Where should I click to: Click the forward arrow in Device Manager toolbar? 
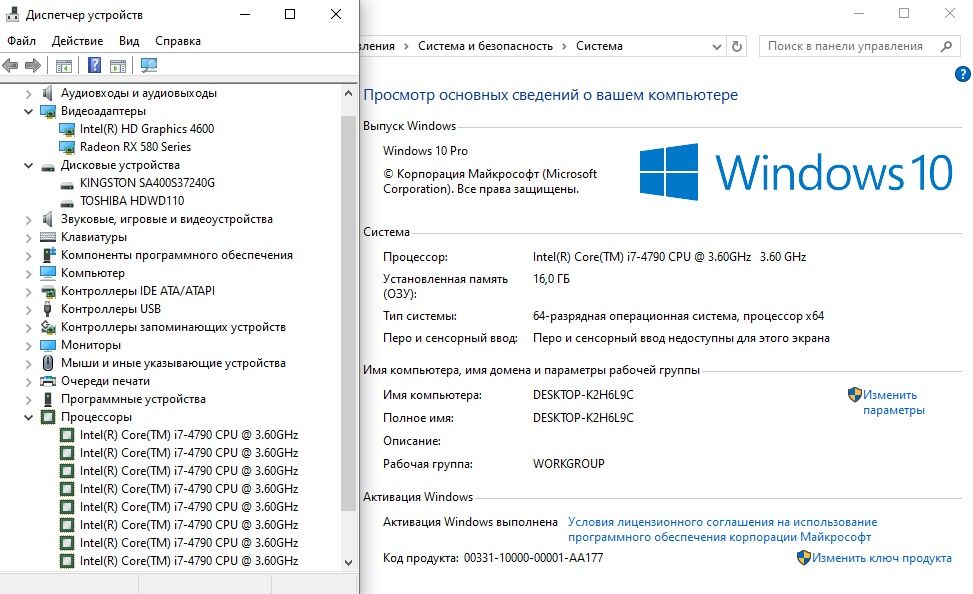point(33,65)
